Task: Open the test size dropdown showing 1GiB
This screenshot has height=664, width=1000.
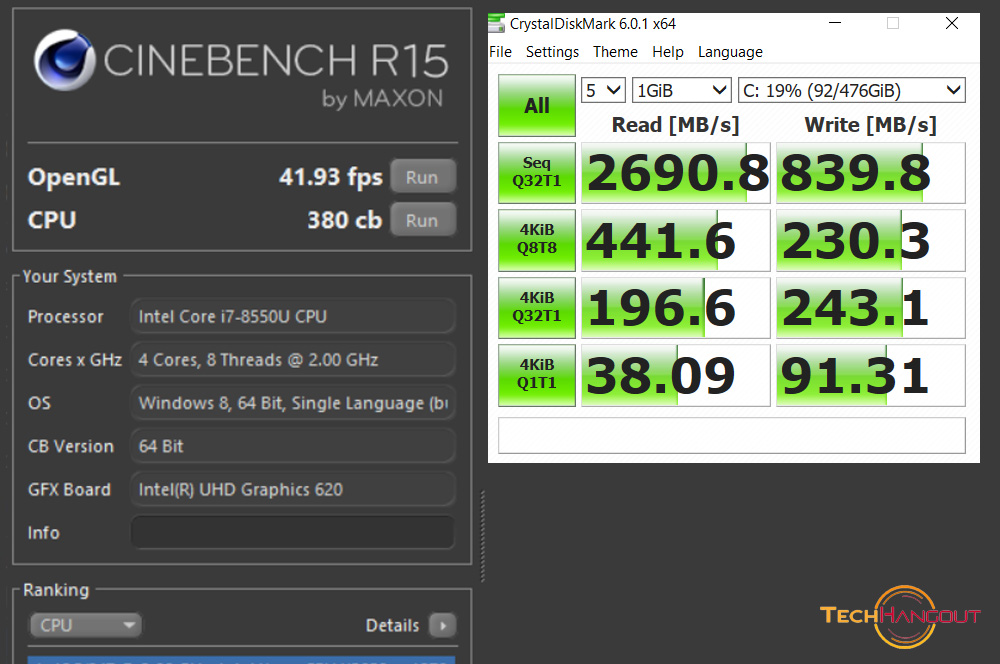Action: [x=681, y=90]
